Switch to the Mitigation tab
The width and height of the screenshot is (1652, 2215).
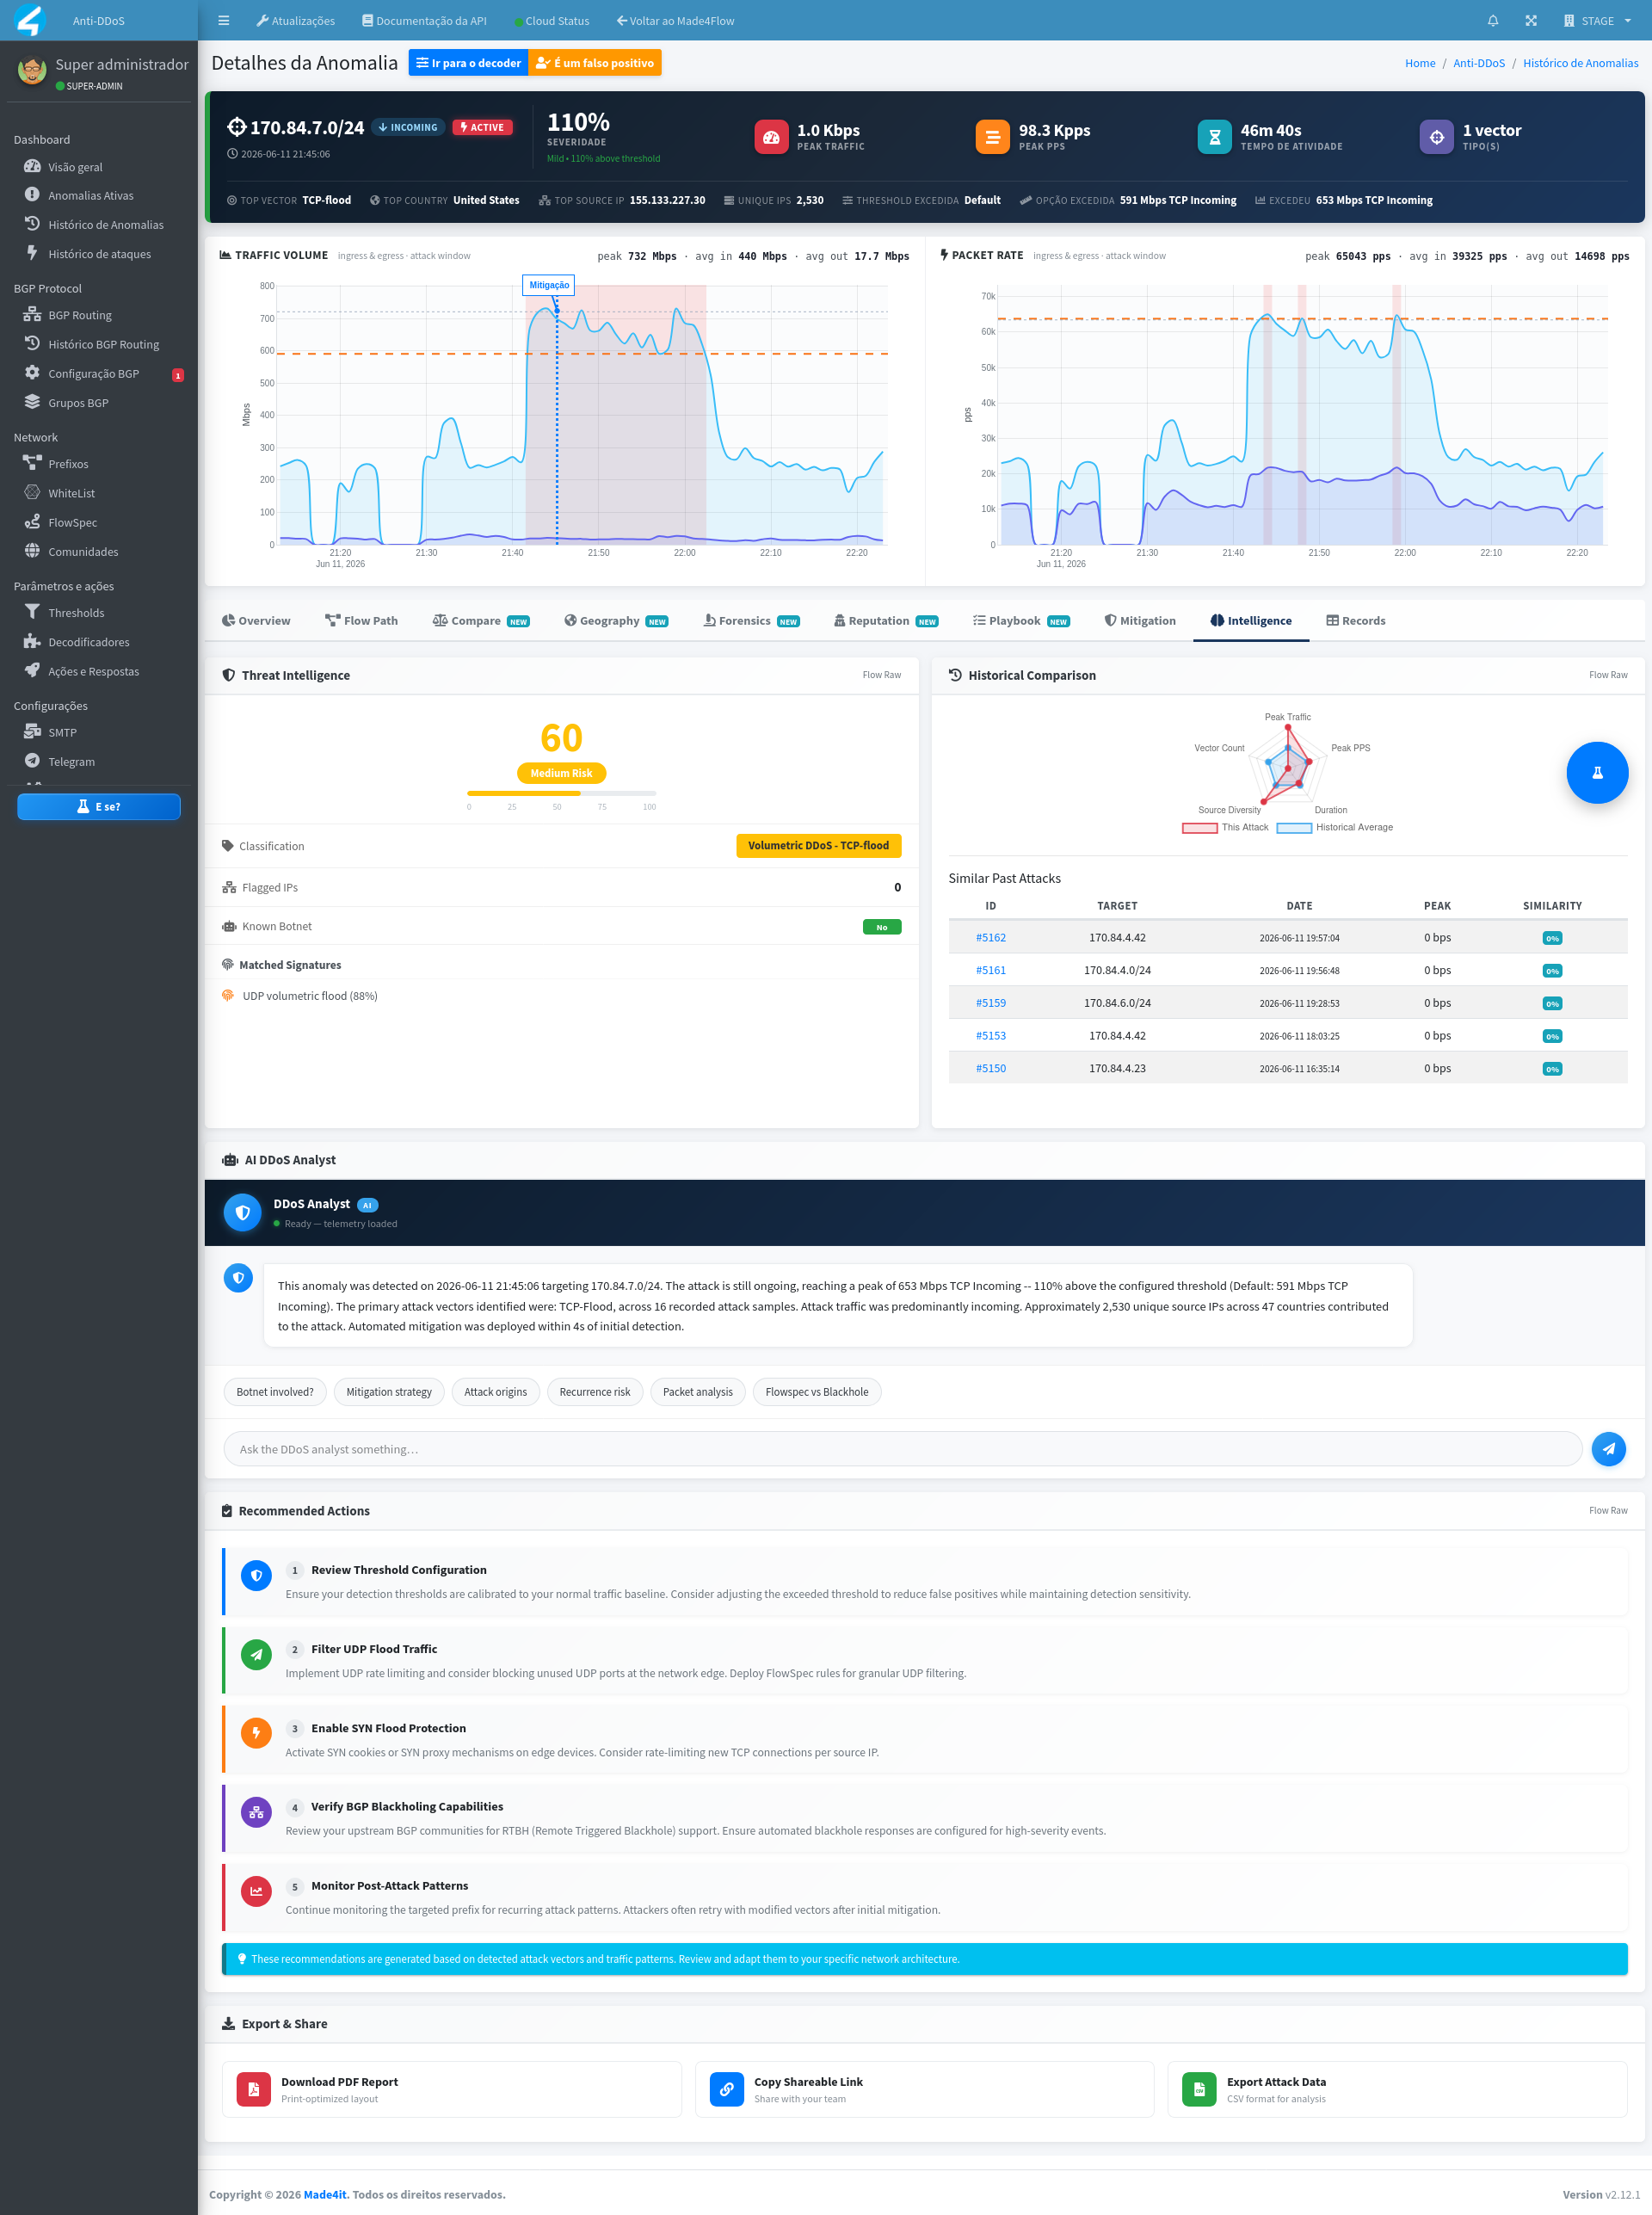1140,620
